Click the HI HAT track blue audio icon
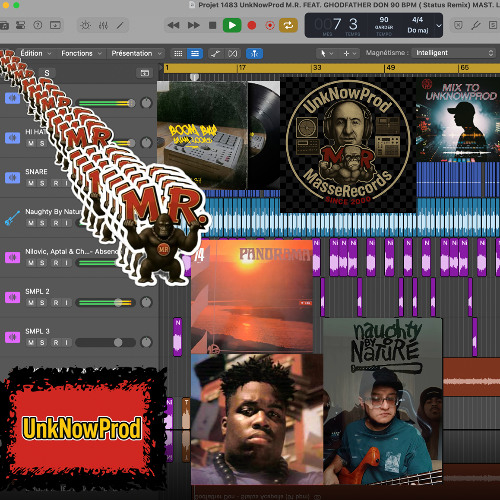 click(12, 138)
